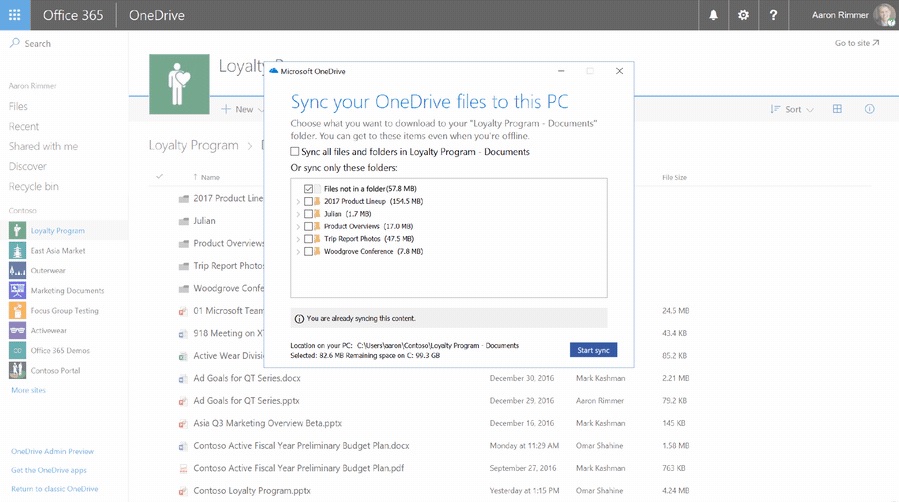Open the More sites link

[x=29, y=390]
